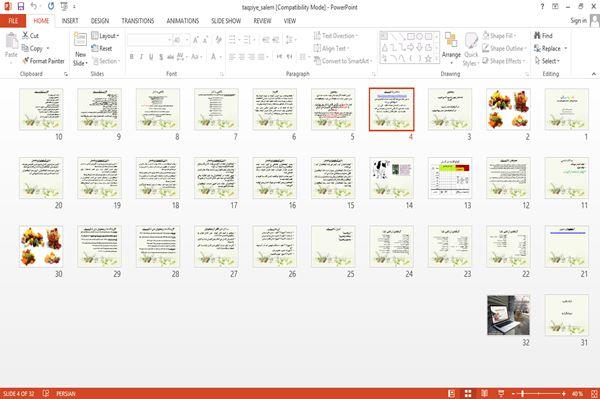Toggle Underline formatting
Viewport: 600px width, 399px height.
pyautogui.click(x=151, y=57)
